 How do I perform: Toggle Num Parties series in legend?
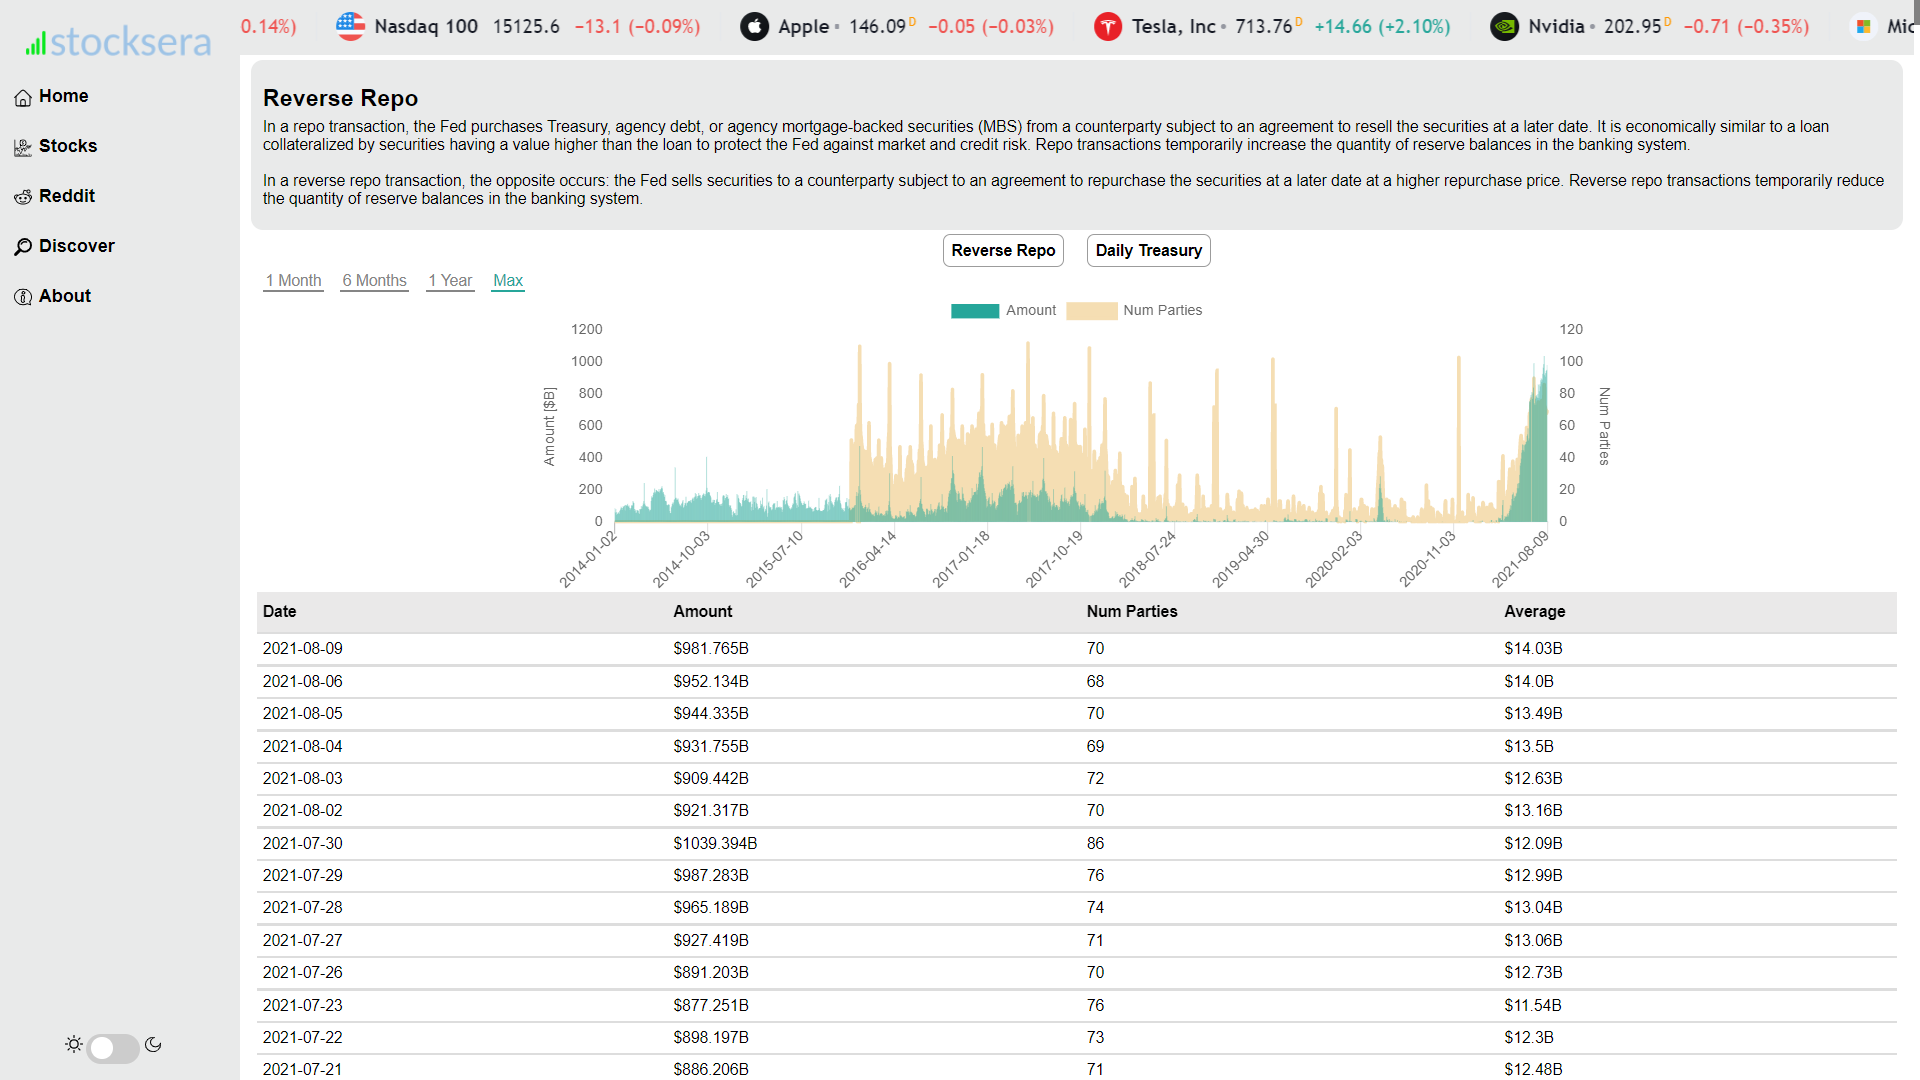click(x=1134, y=311)
